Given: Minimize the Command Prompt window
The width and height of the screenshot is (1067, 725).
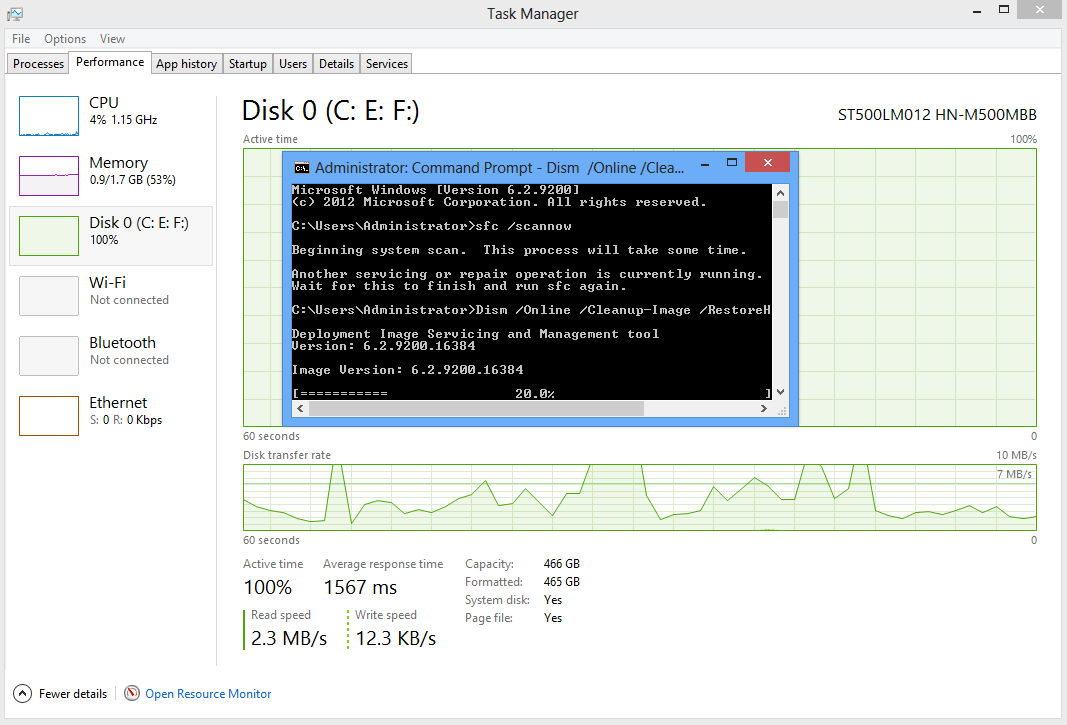Looking at the screenshot, I should (705, 163).
